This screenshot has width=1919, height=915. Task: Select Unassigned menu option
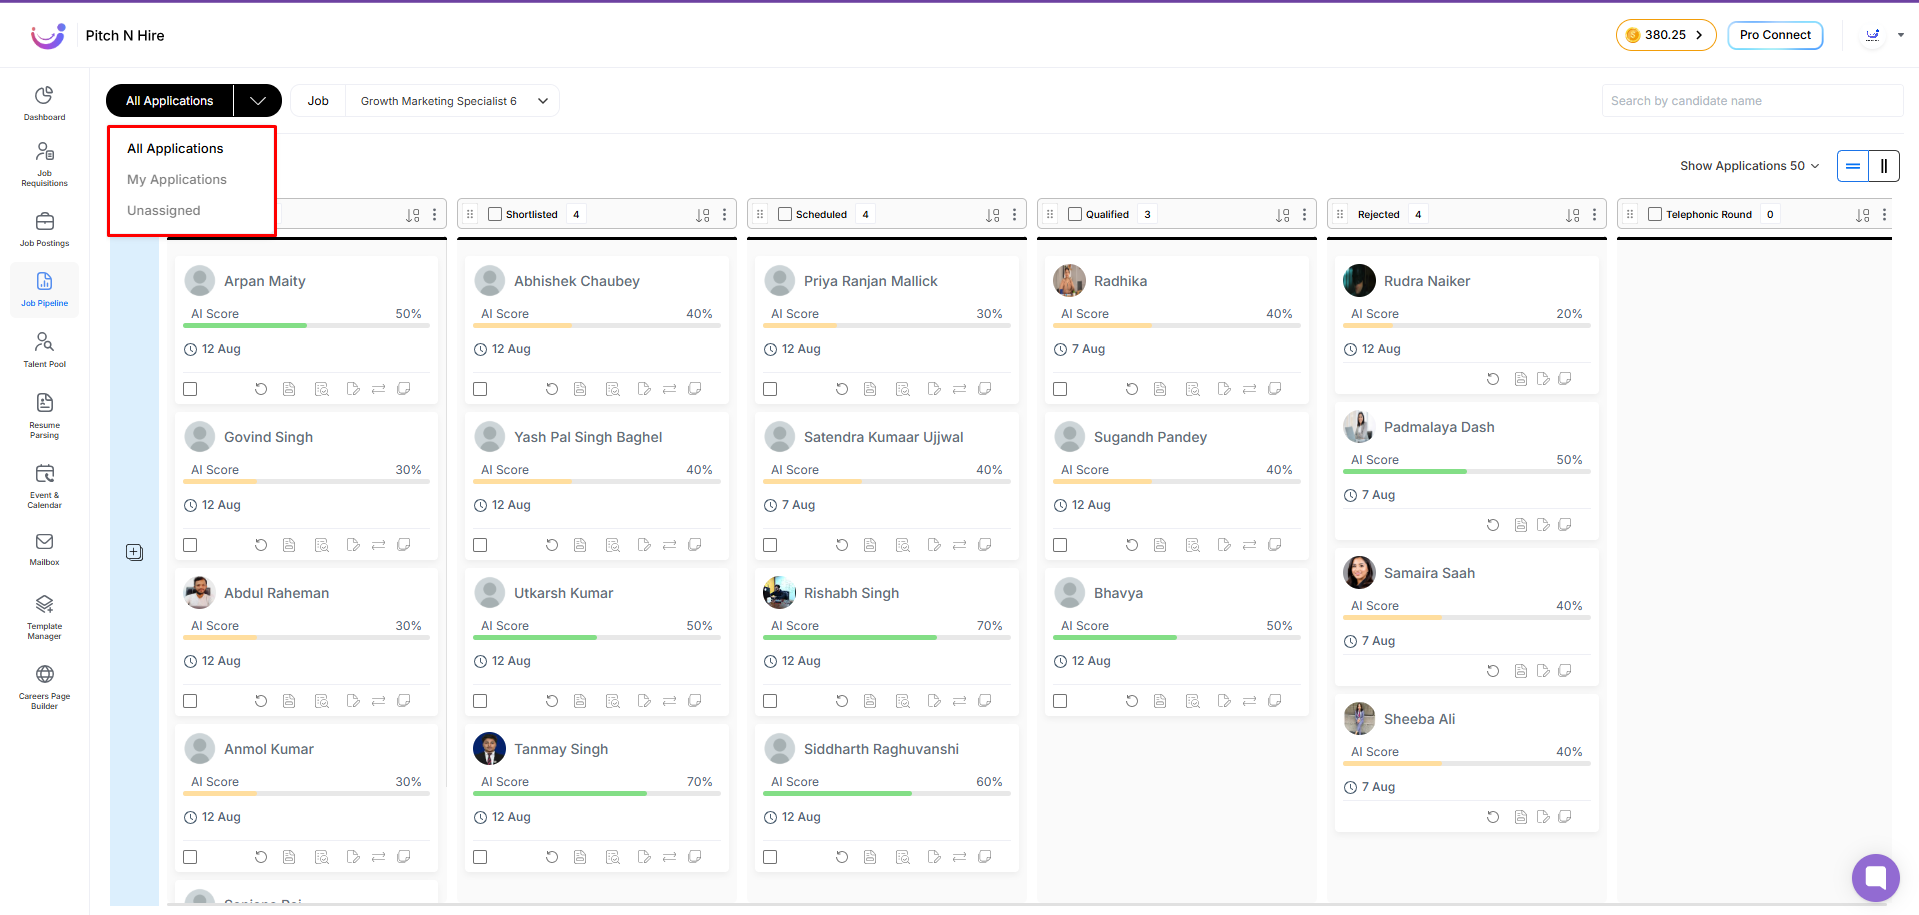pyautogui.click(x=164, y=211)
